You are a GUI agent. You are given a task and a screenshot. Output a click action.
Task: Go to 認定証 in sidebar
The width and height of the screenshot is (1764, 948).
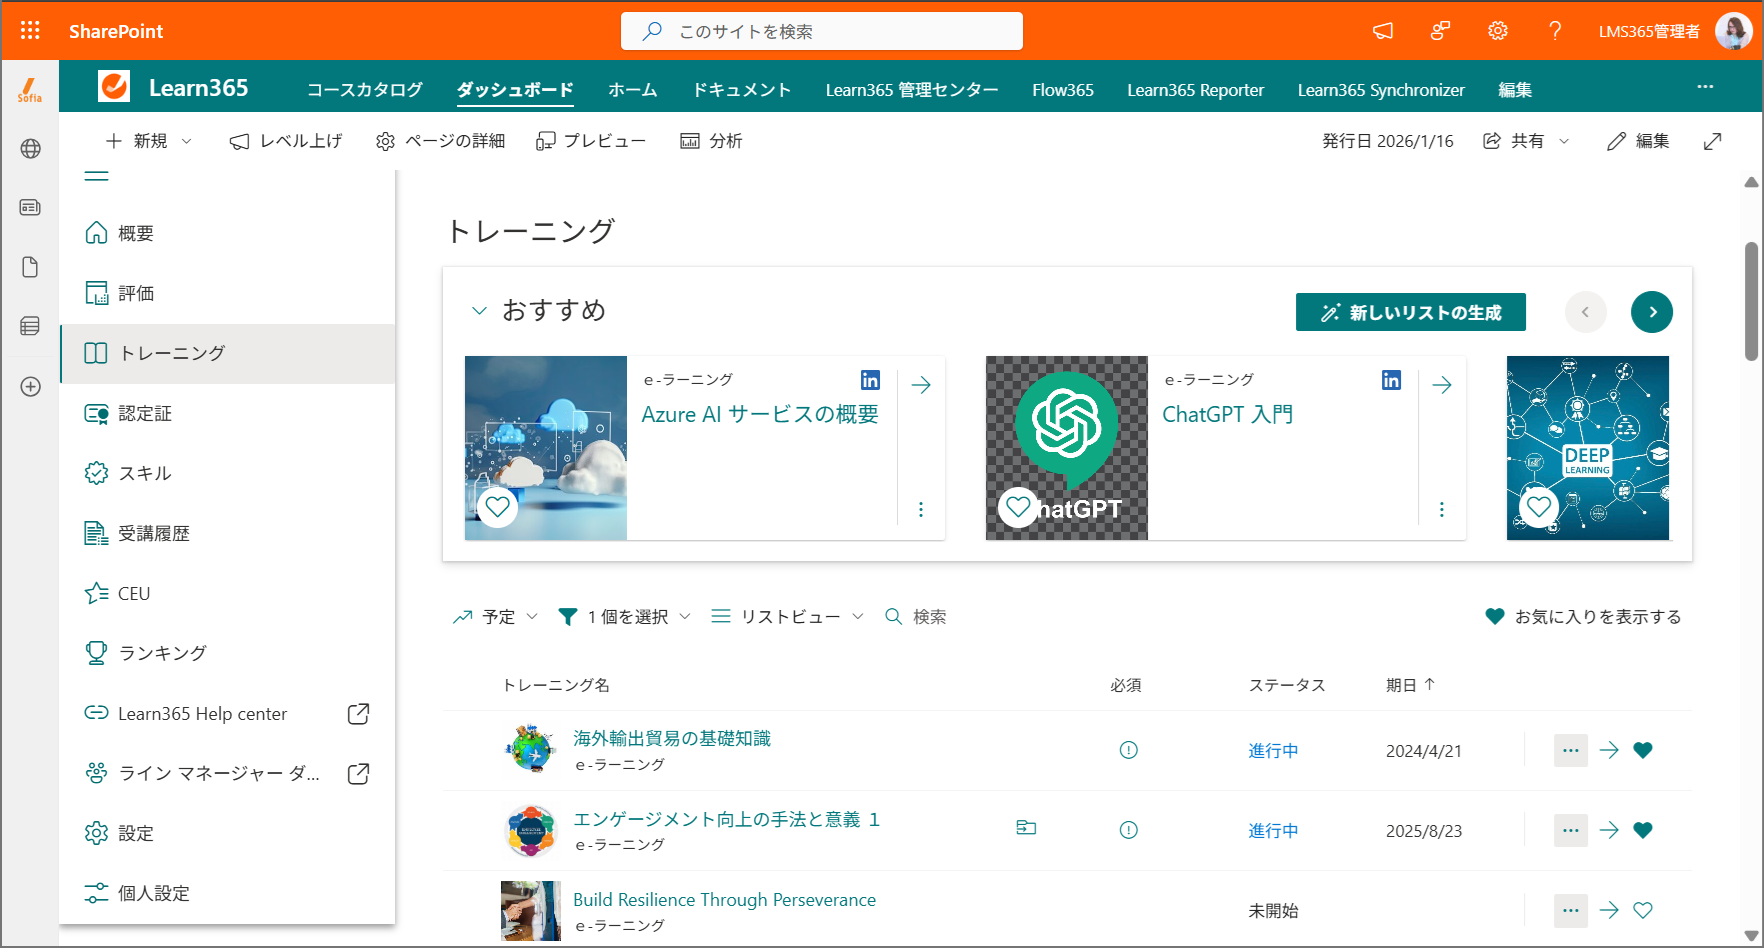tap(228, 413)
